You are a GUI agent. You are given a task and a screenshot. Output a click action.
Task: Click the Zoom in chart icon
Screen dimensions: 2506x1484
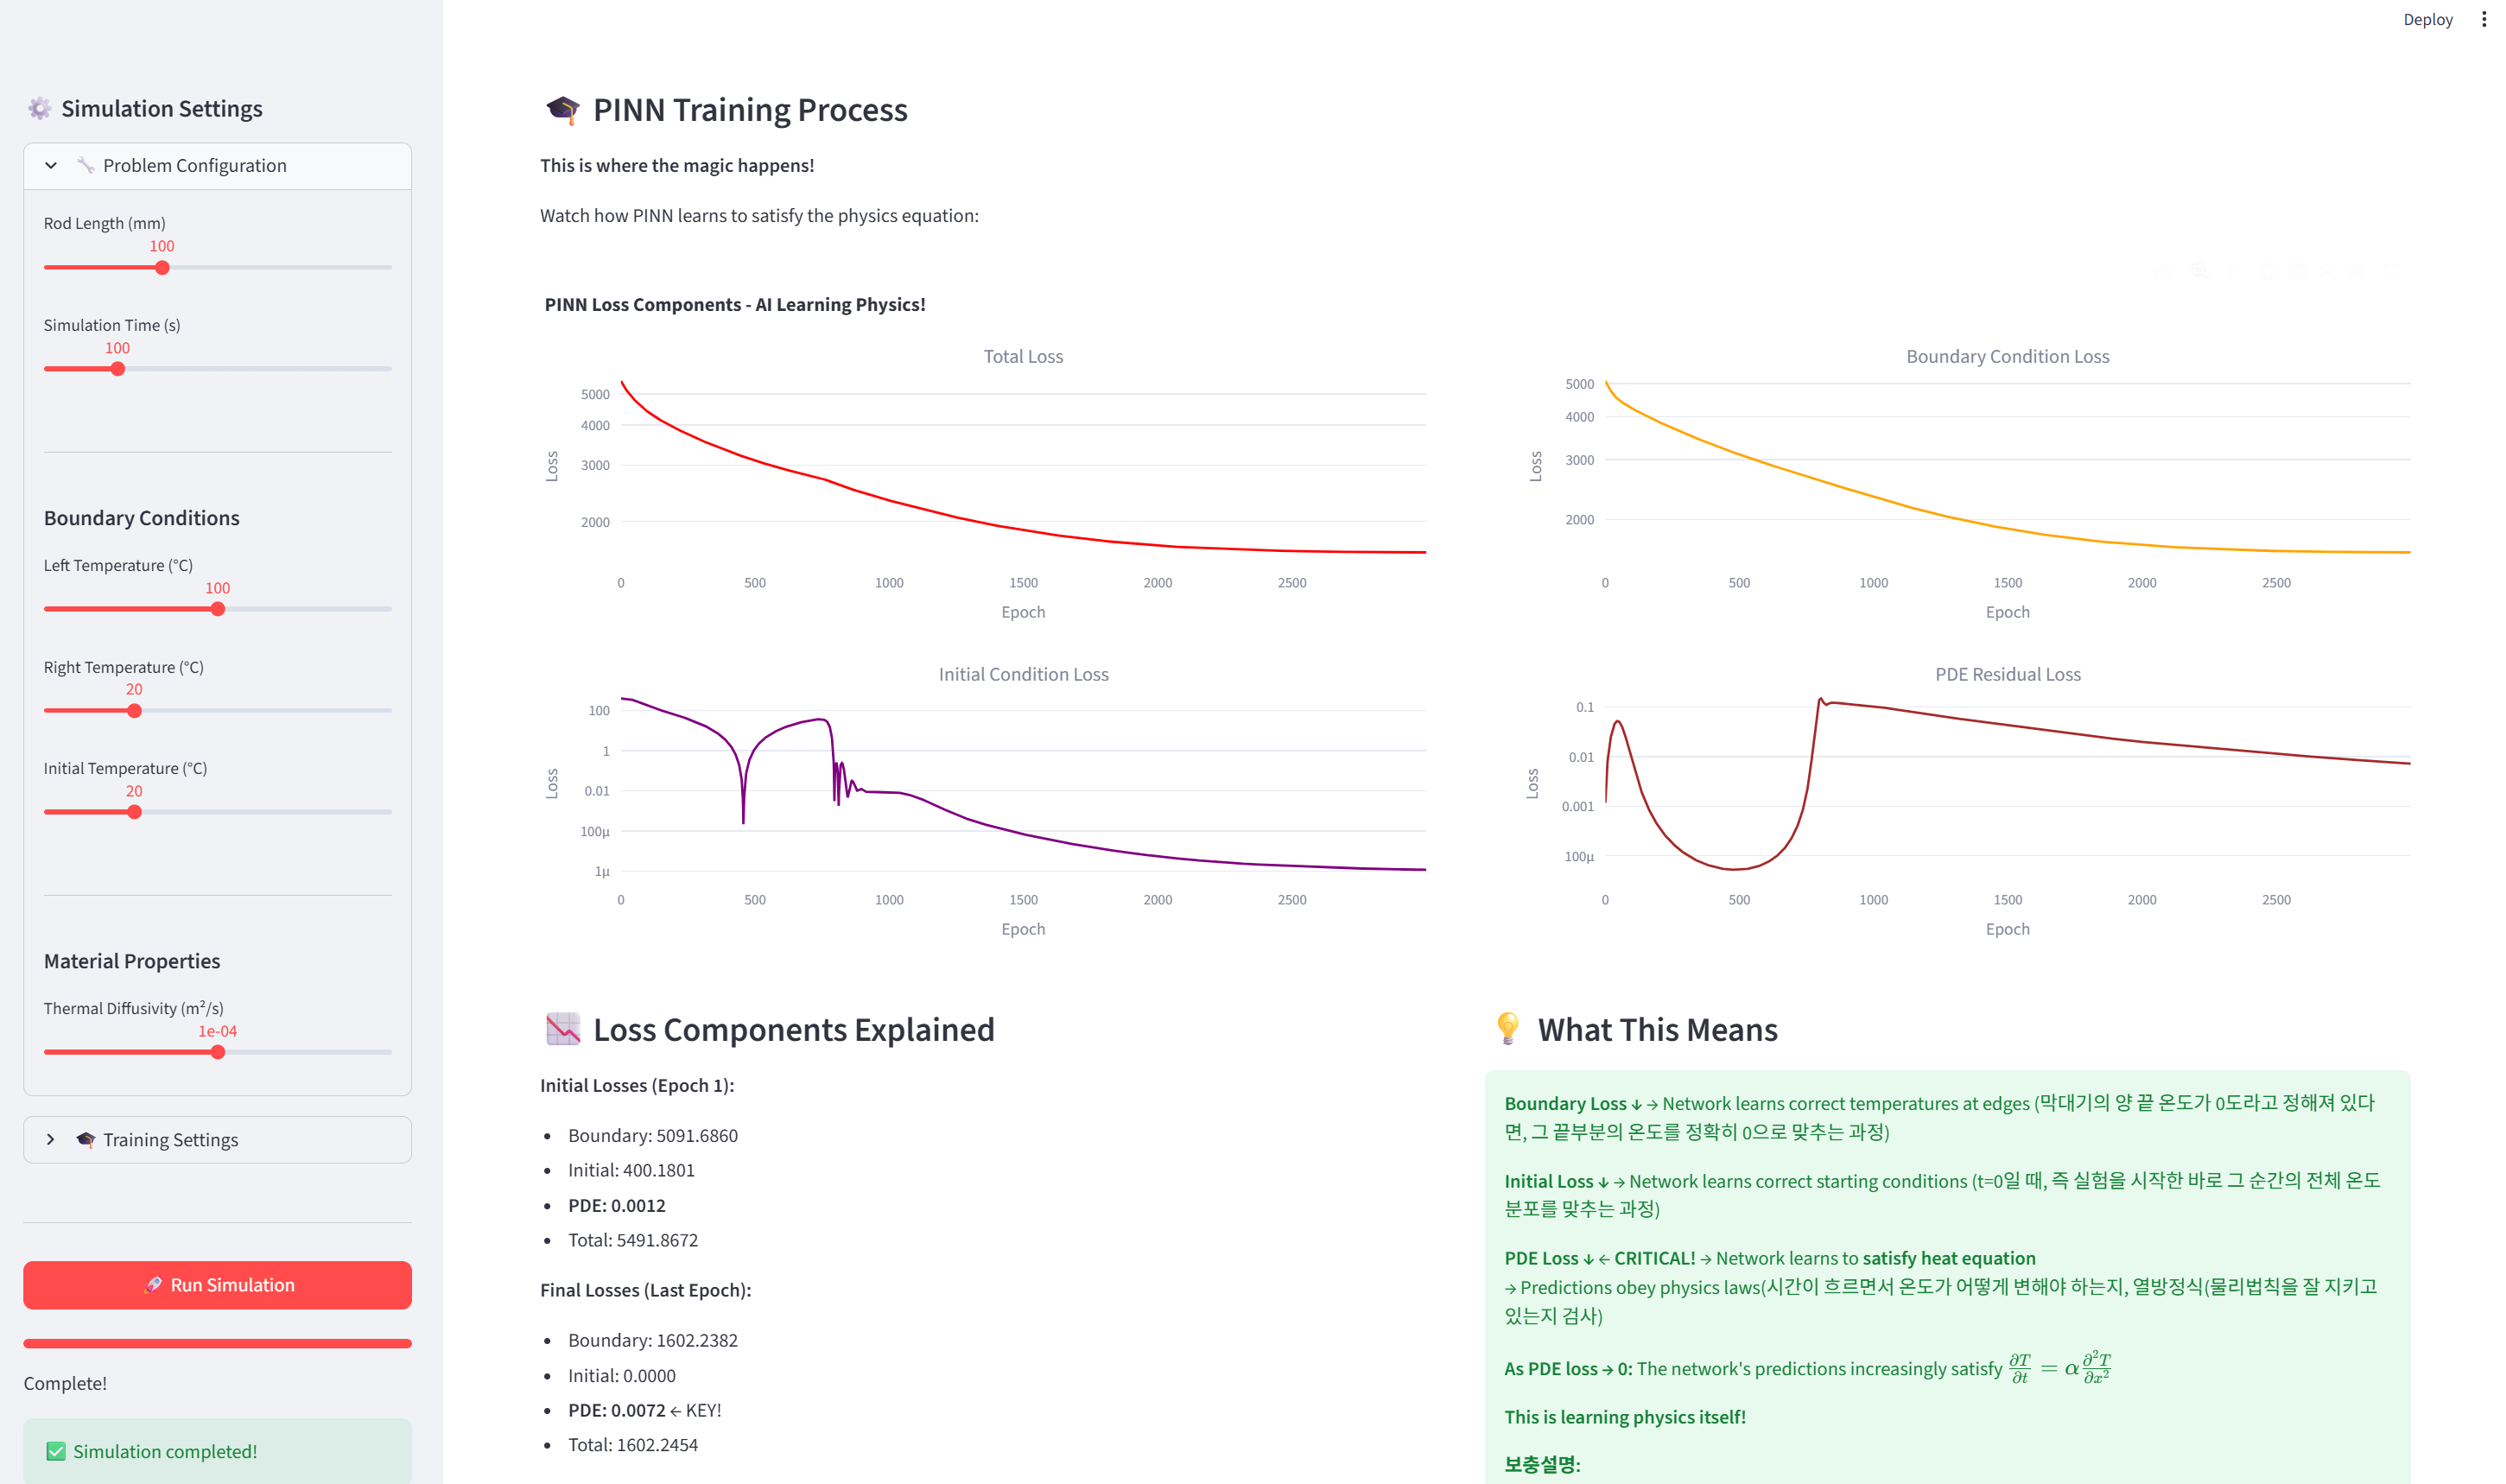click(2268, 271)
